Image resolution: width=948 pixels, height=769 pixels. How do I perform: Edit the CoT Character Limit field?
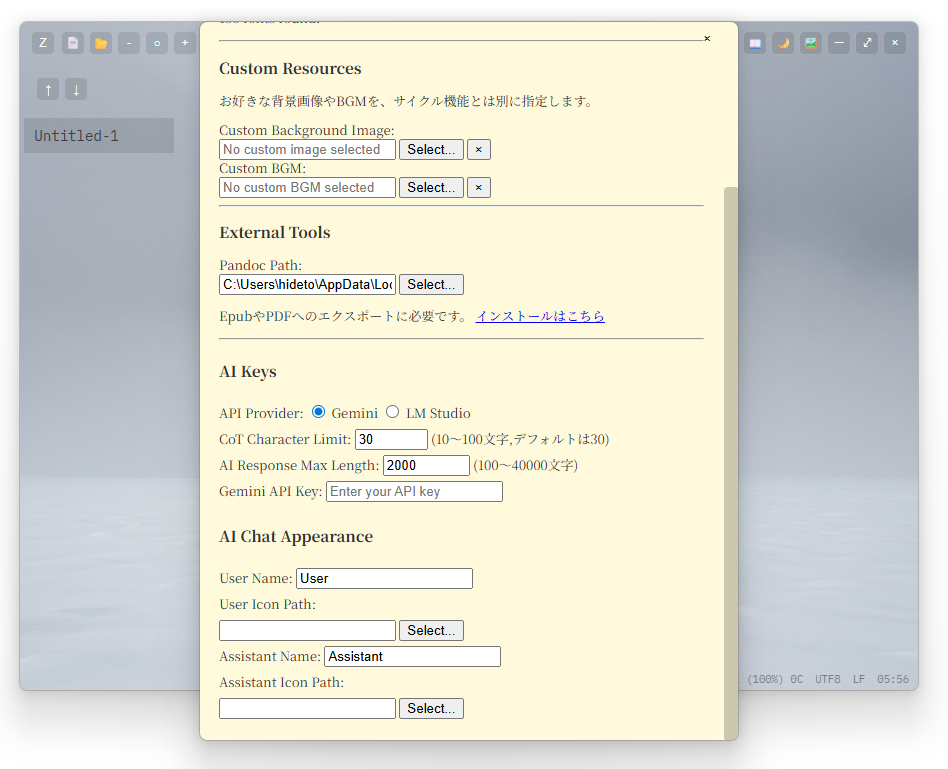tap(391, 439)
